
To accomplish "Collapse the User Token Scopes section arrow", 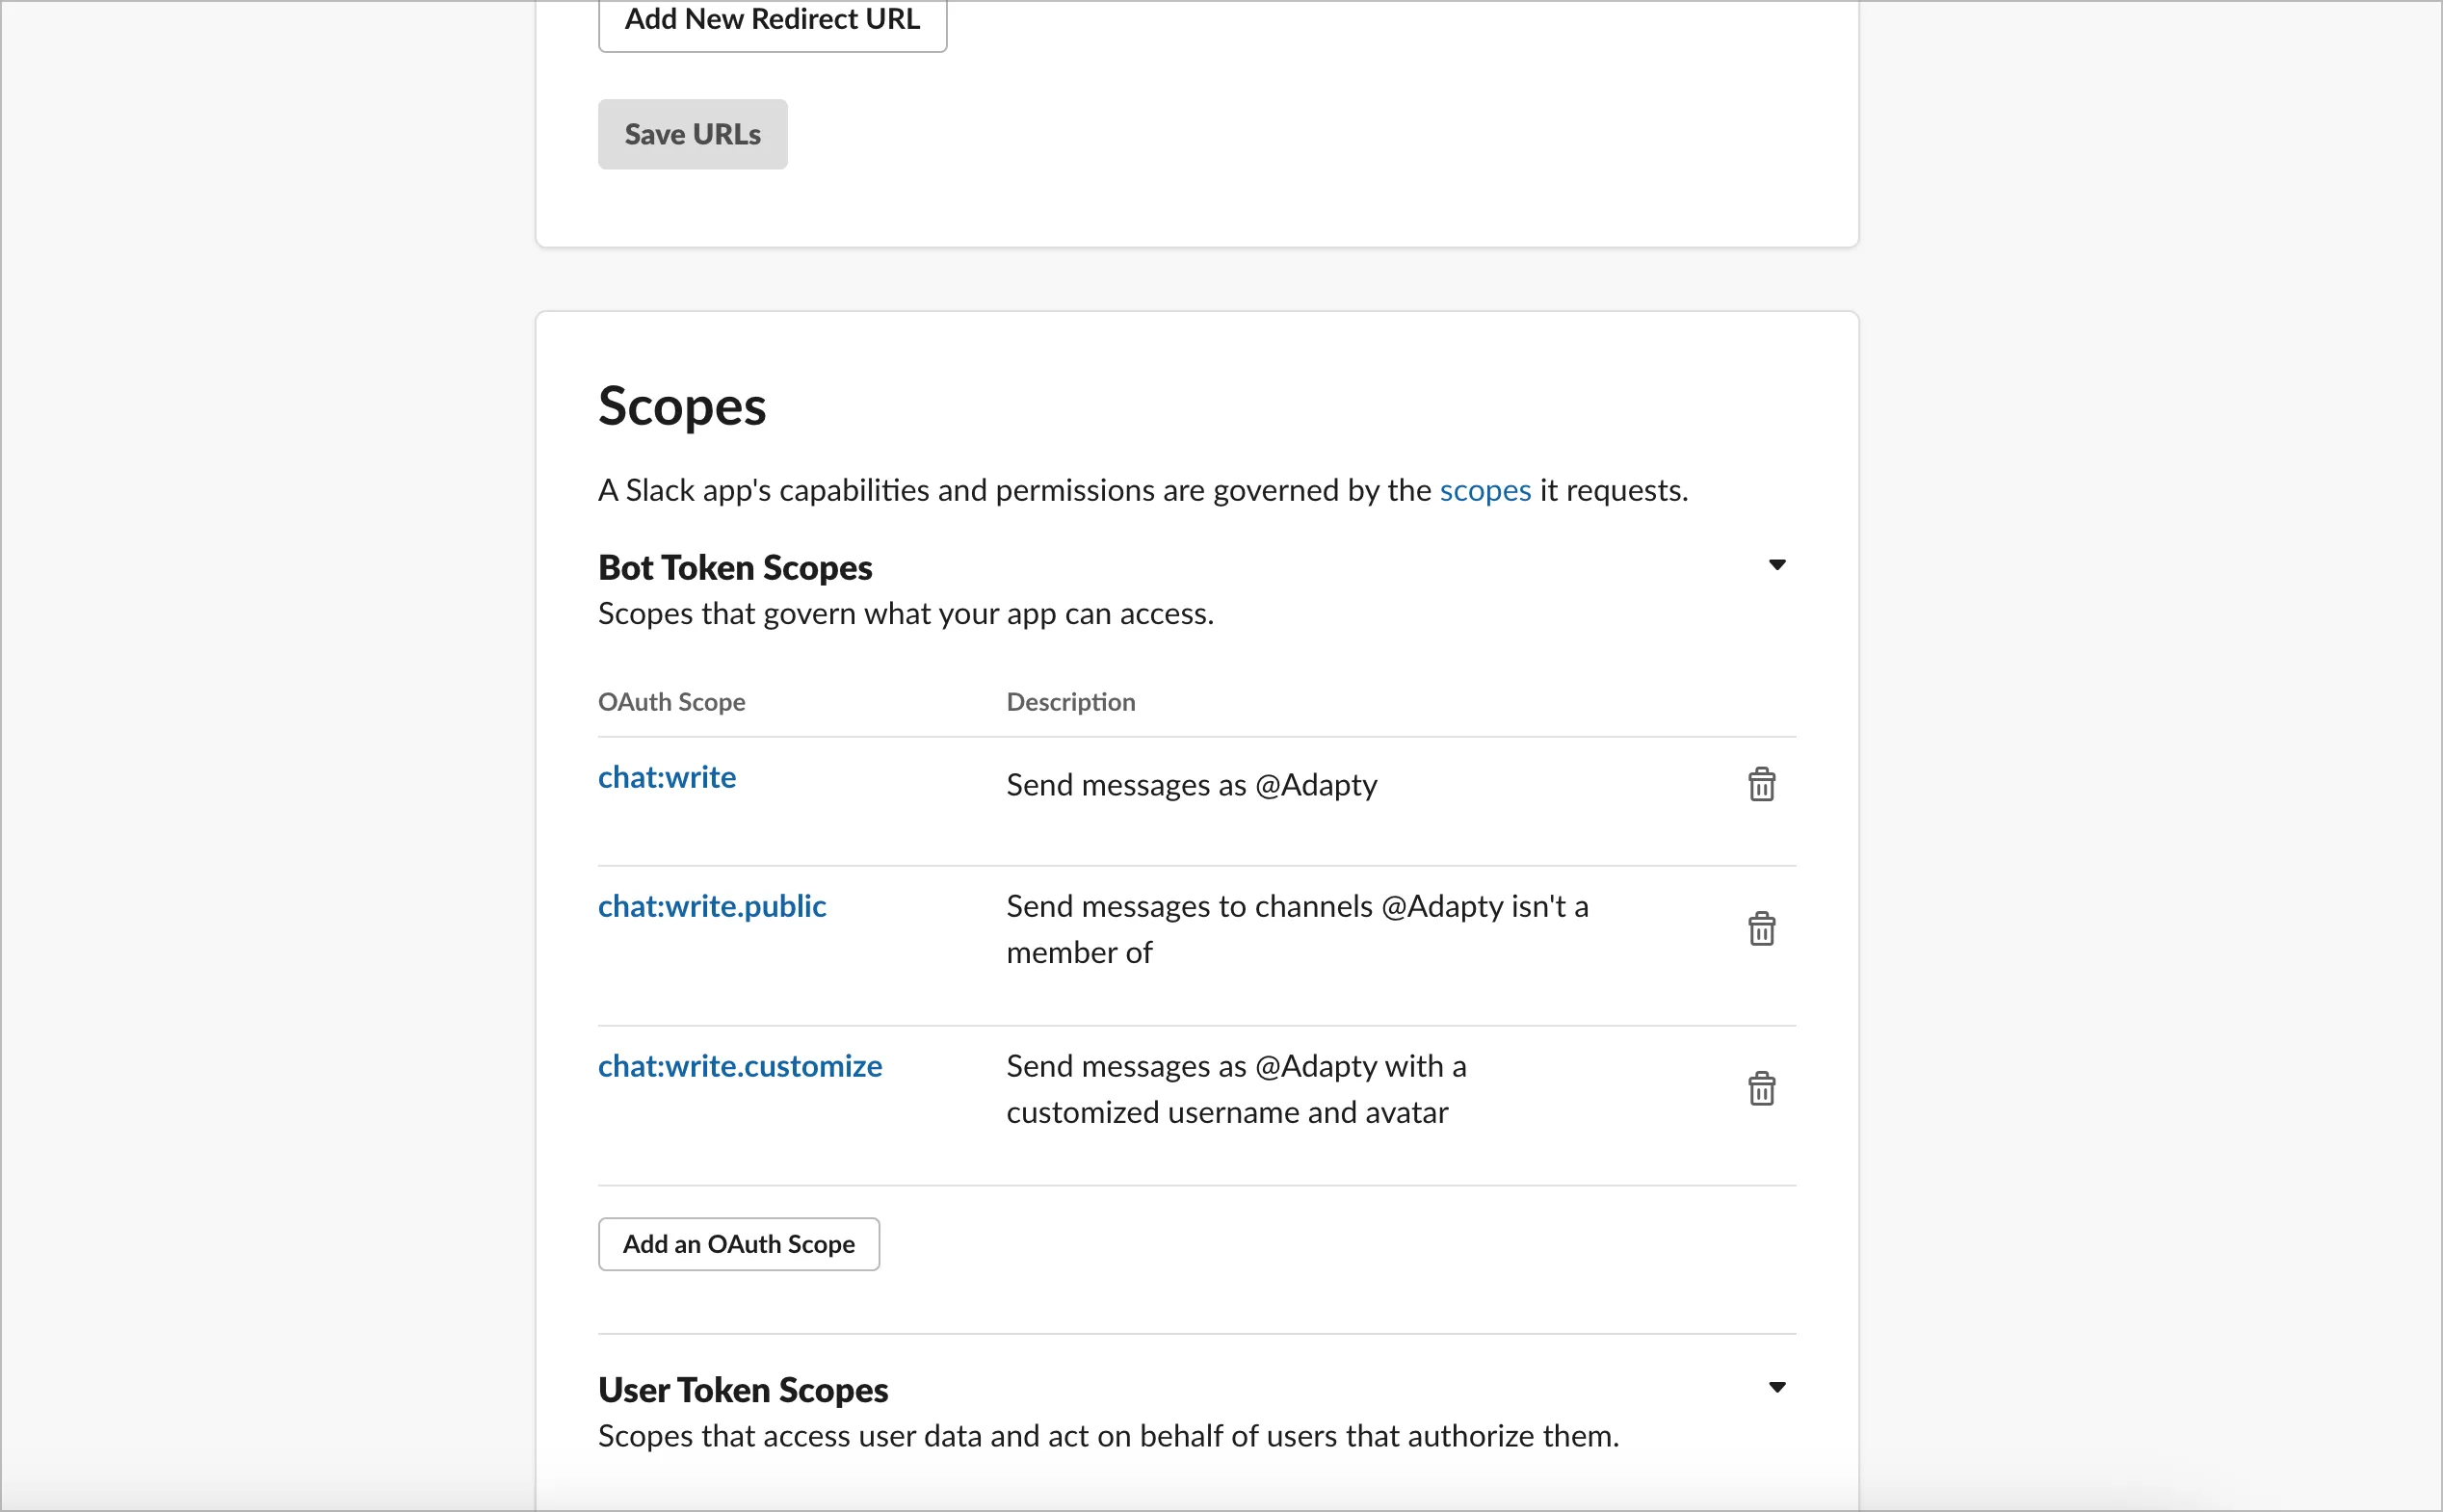I will pos(1776,1387).
